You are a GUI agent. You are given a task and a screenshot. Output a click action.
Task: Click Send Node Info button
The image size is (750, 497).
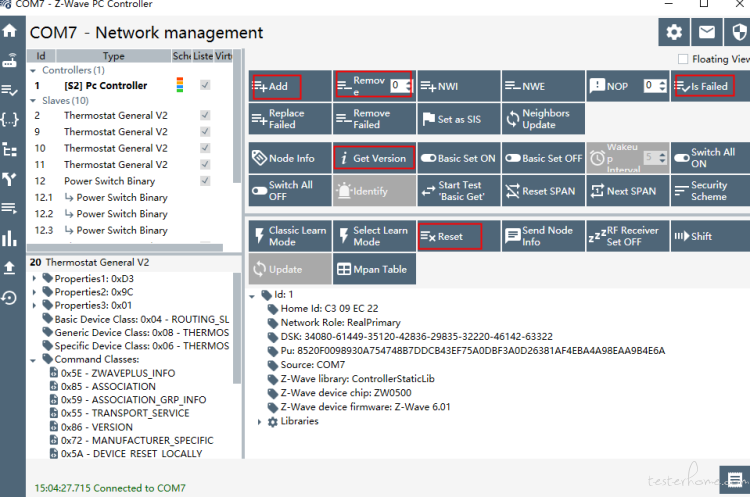pos(543,236)
